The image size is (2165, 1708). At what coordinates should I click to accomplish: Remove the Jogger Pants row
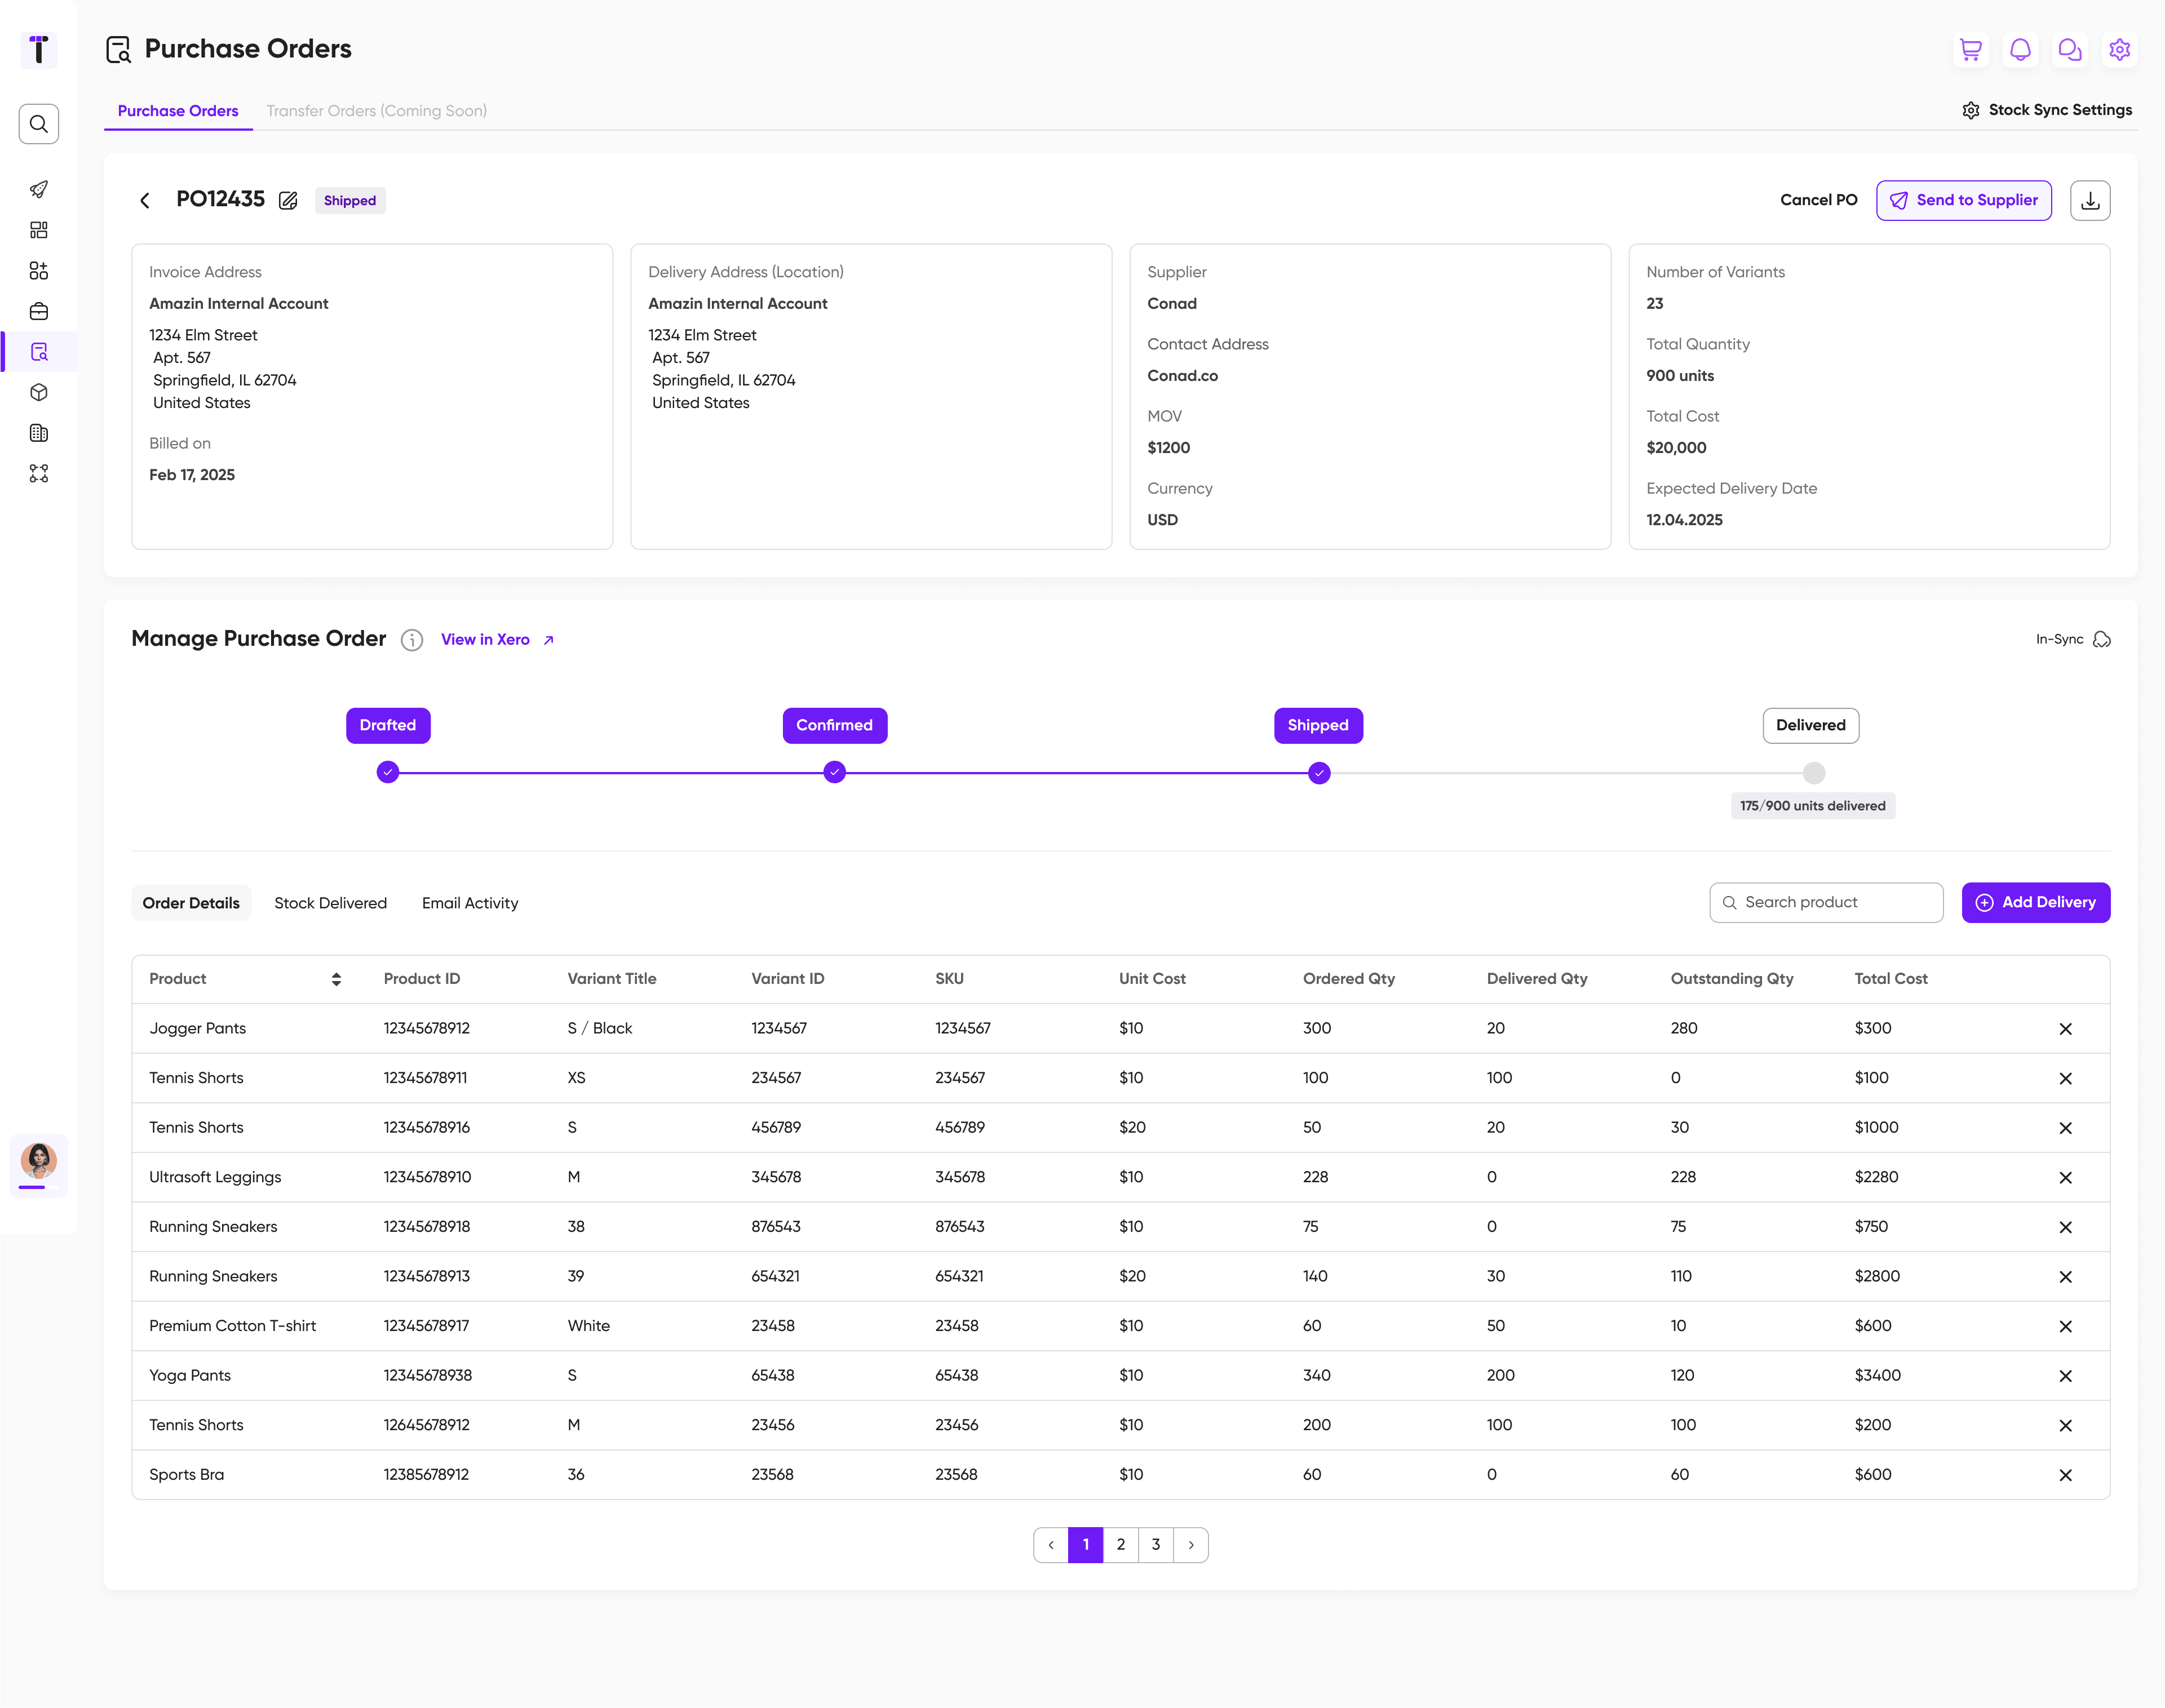pos(2066,1029)
